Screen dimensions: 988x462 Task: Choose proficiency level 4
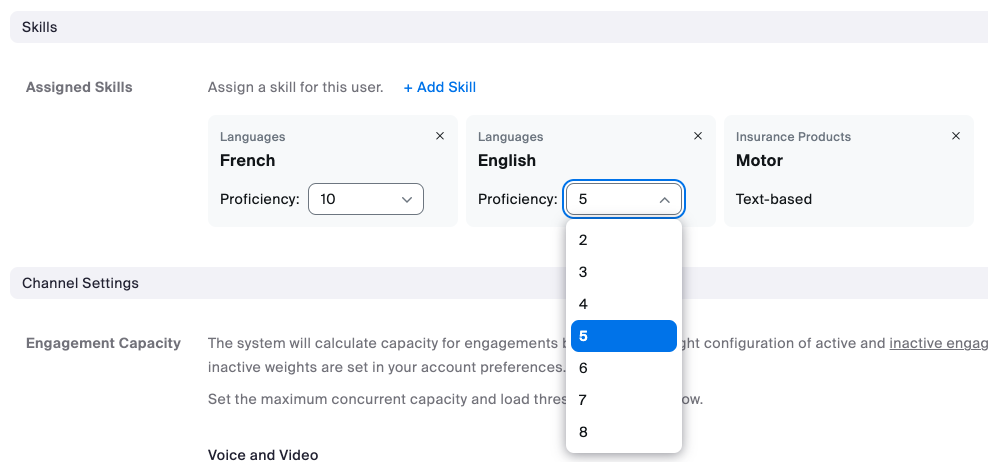[x=624, y=304]
